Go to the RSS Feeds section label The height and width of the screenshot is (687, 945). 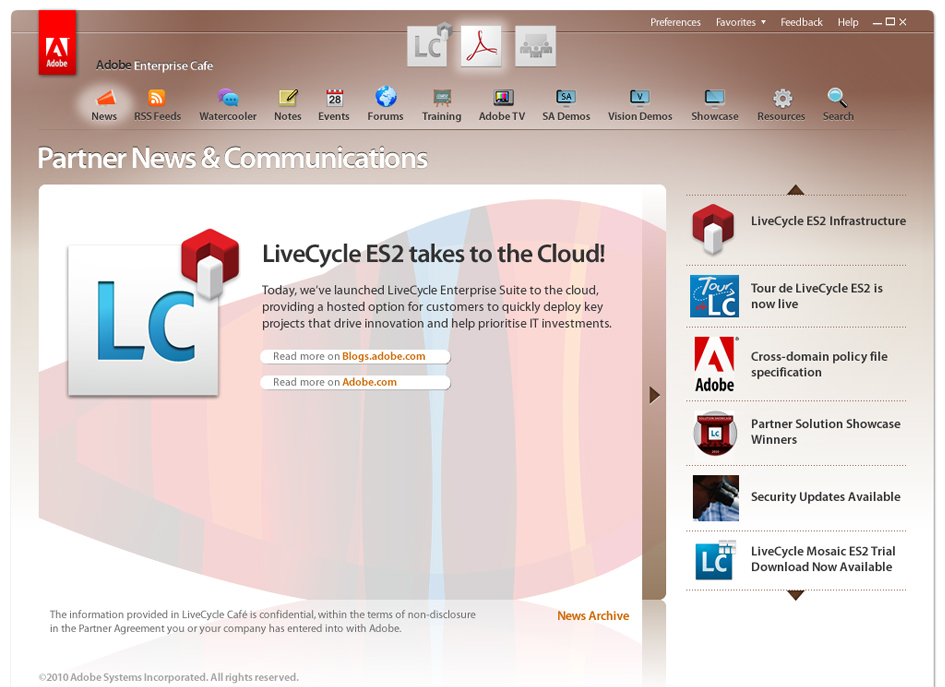click(x=157, y=116)
